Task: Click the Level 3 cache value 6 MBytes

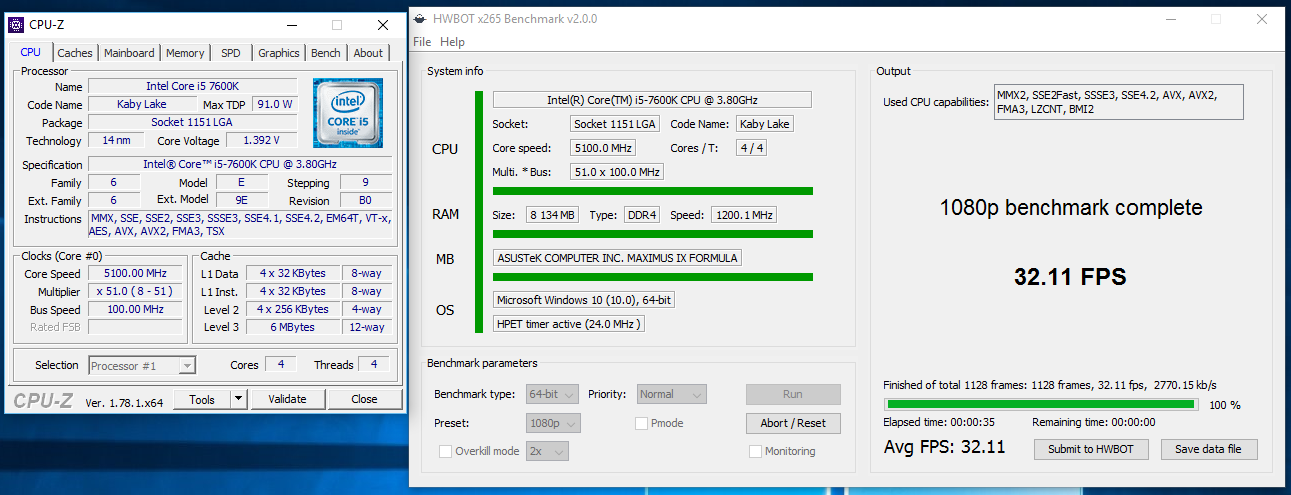Action: pyautogui.click(x=293, y=327)
